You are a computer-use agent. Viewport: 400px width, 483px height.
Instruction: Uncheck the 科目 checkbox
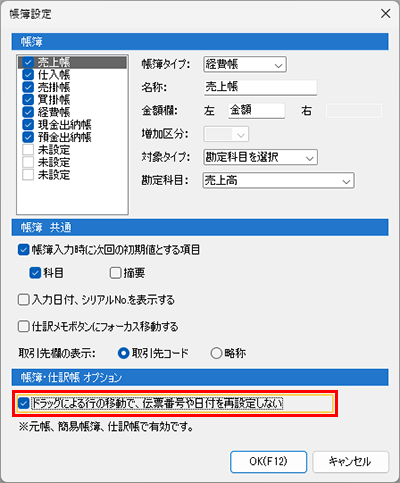coord(35,273)
